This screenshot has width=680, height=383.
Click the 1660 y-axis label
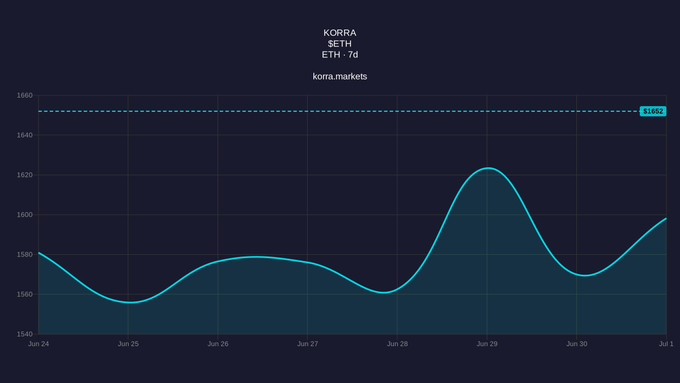(x=25, y=95)
